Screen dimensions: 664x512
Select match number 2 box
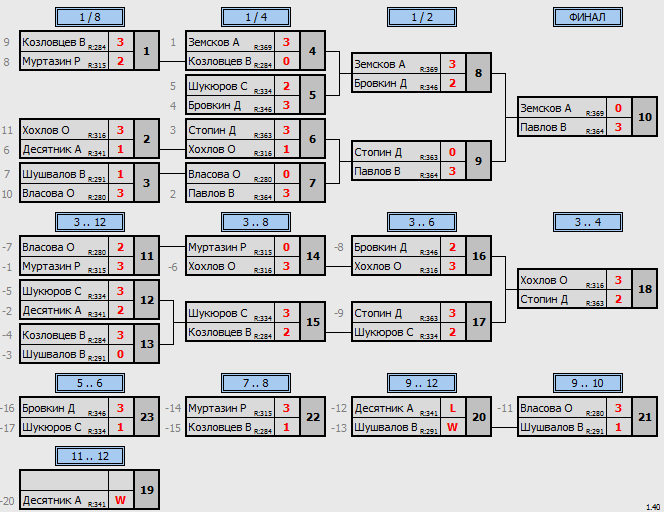pos(147,139)
